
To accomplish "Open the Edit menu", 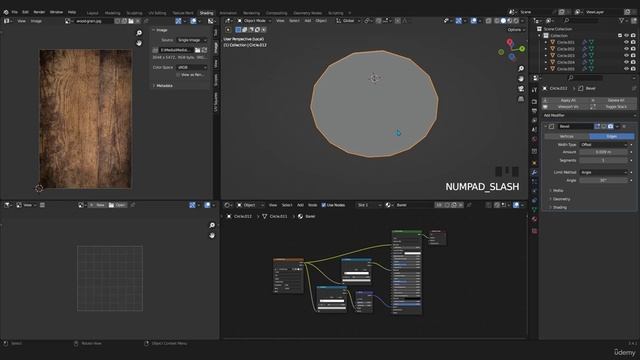I will [25, 12].
